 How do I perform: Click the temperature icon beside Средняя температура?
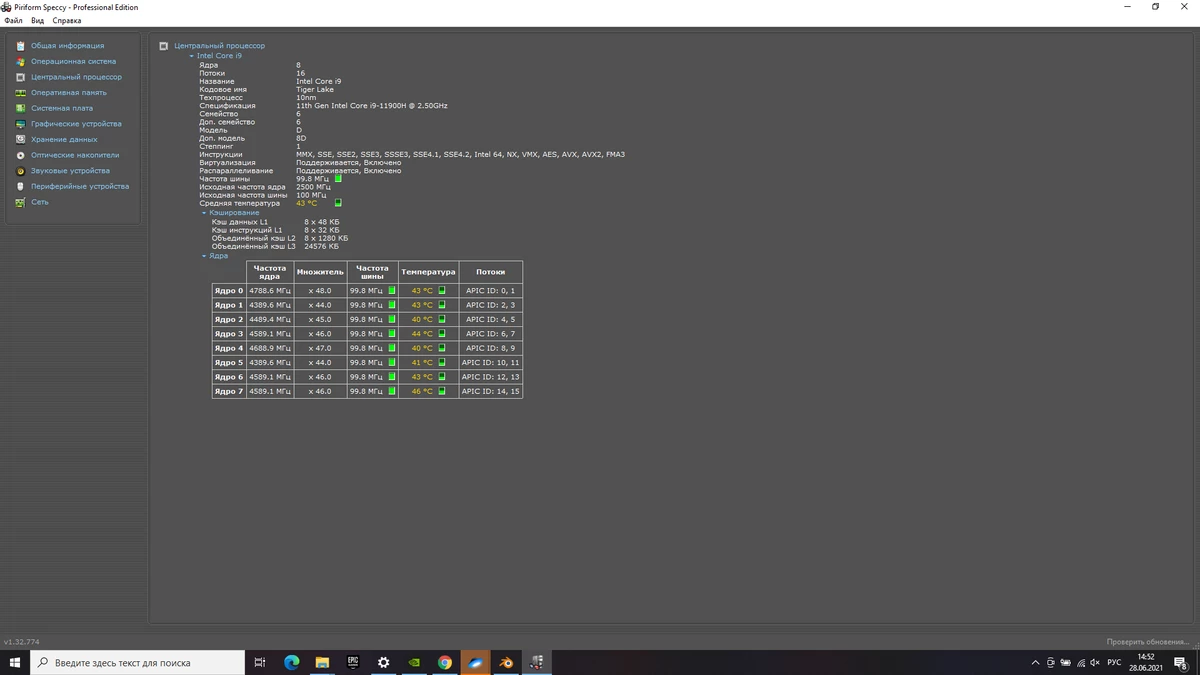[338, 203]
